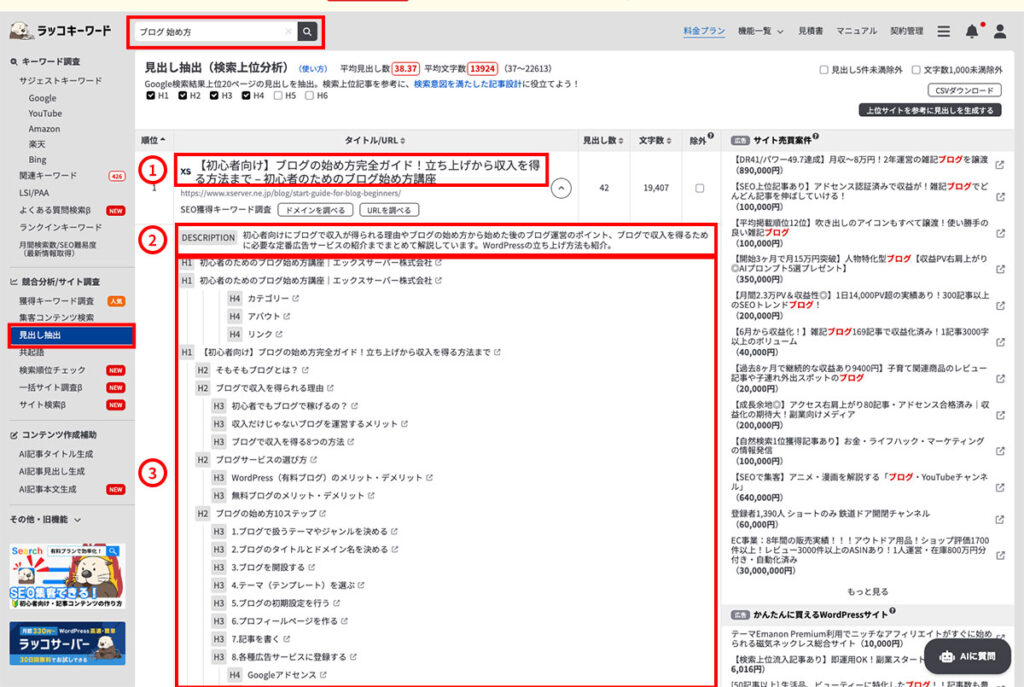Image resolution: width=1024 pixels, height=687 pixels.
Task: Expand the 機能一覧 dropdown
Action: (x=760, y=32)
